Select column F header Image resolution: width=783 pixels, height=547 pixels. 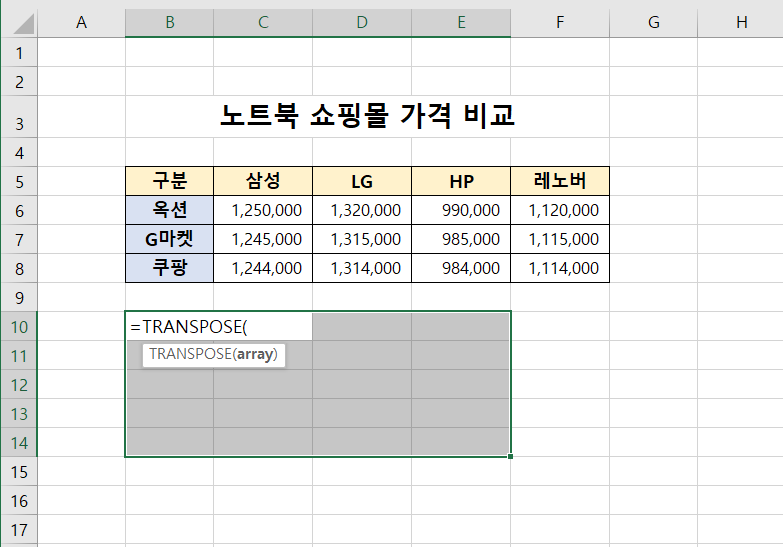[560, 22]
